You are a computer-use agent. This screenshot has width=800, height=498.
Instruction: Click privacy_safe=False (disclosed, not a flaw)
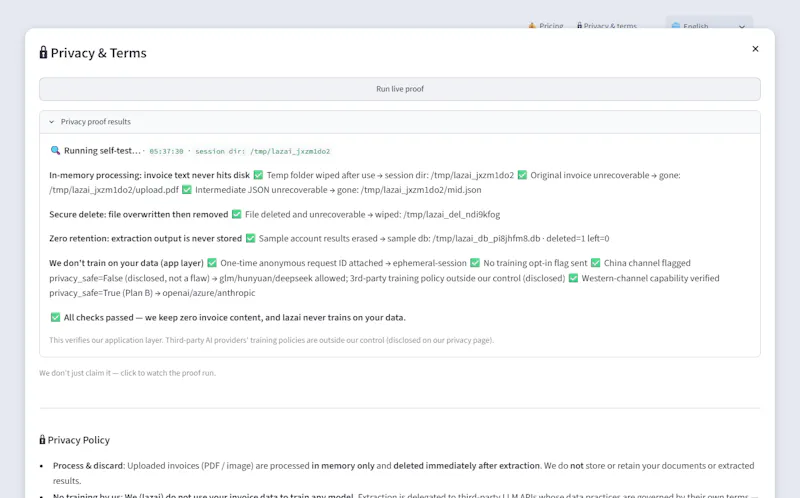point(129,278)
